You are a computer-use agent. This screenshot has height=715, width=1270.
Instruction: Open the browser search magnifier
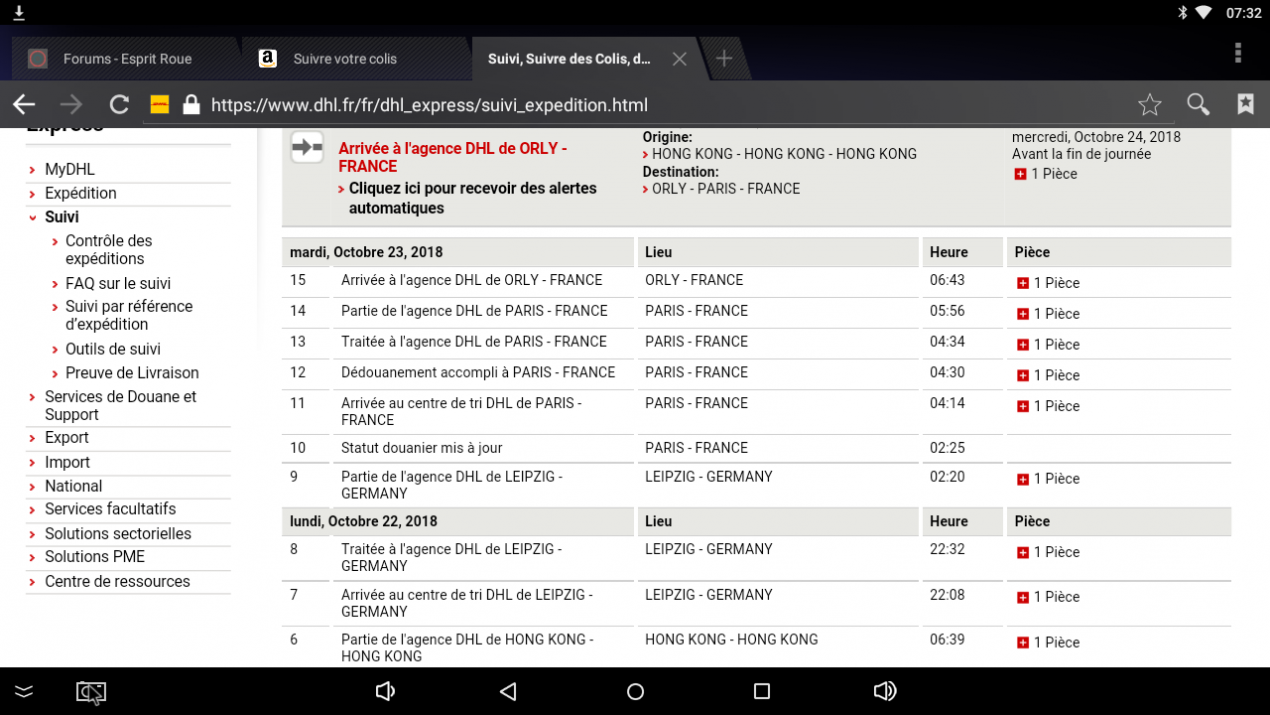[1198, 105]
